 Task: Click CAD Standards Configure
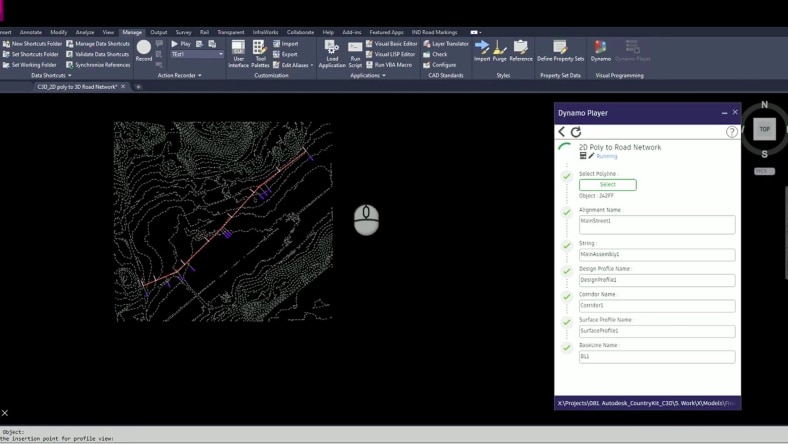tap(440, 65)
